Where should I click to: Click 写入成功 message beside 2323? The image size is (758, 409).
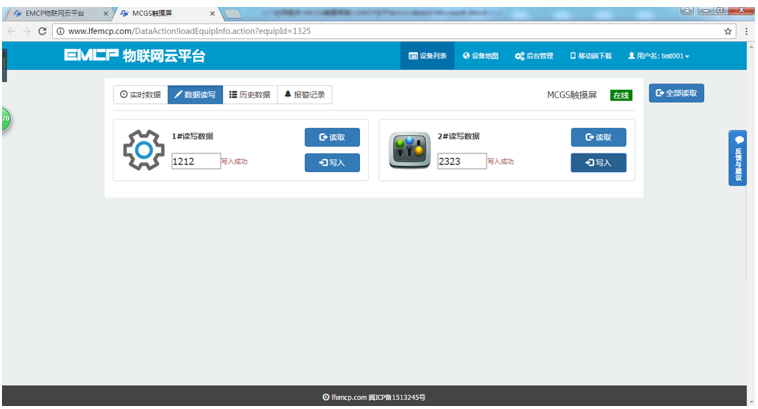[x=501, y=161]
